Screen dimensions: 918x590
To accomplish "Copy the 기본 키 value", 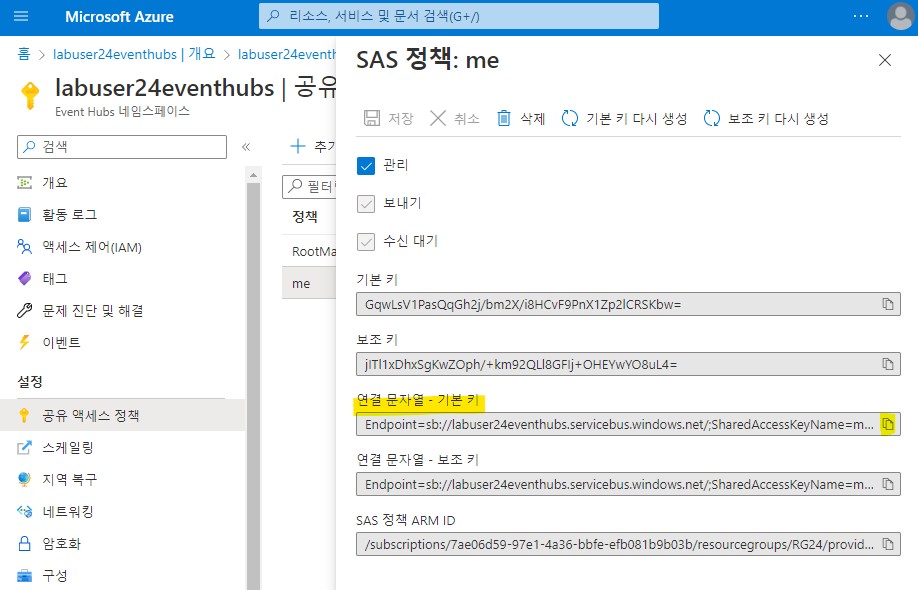I will (x=888, y=304).
